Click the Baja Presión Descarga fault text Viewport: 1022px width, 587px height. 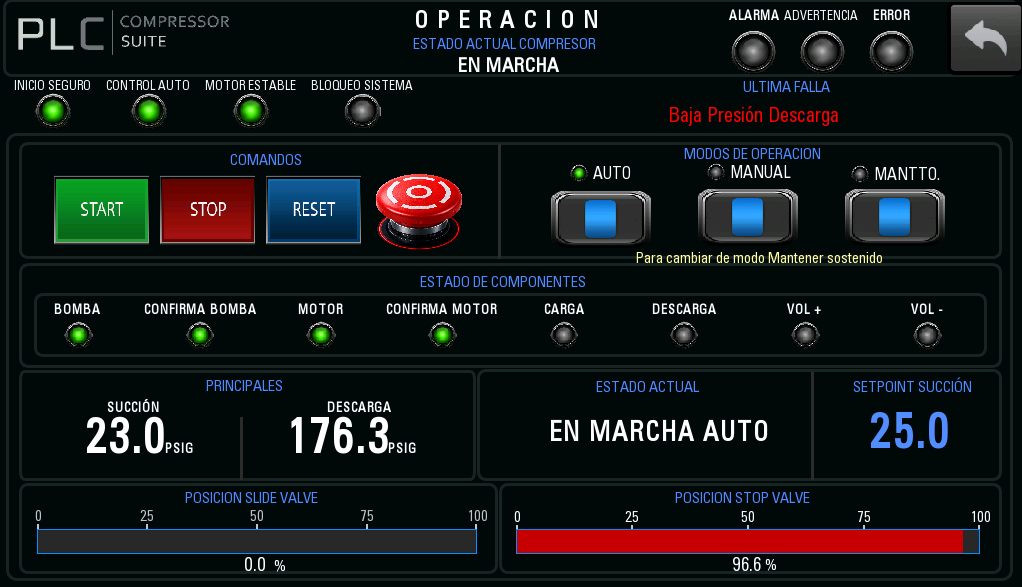coord(753,115)
